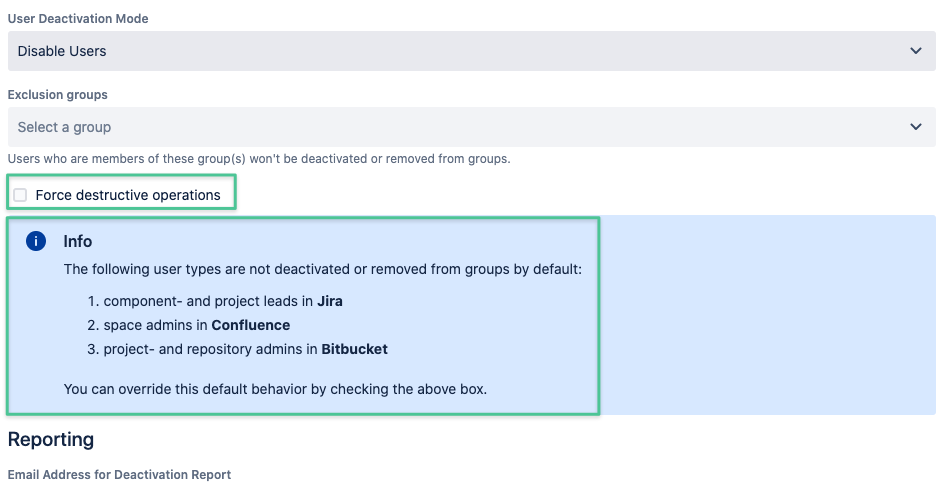948x484 pixels.
Task: Click the bold Jira text
Action: (x=330, y=301)
